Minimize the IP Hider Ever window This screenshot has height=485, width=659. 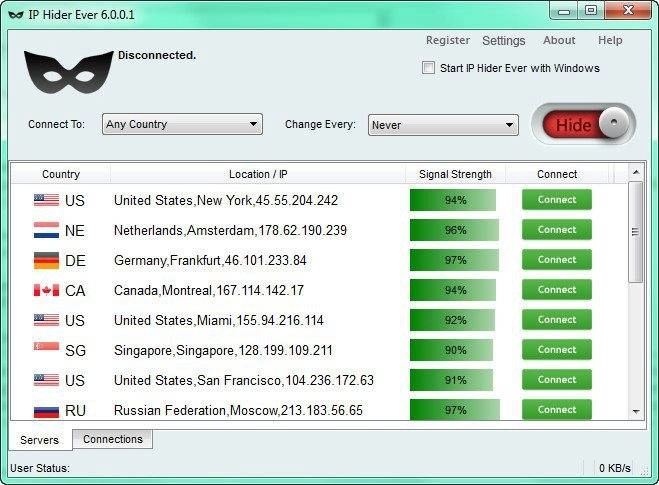point(564,11)
